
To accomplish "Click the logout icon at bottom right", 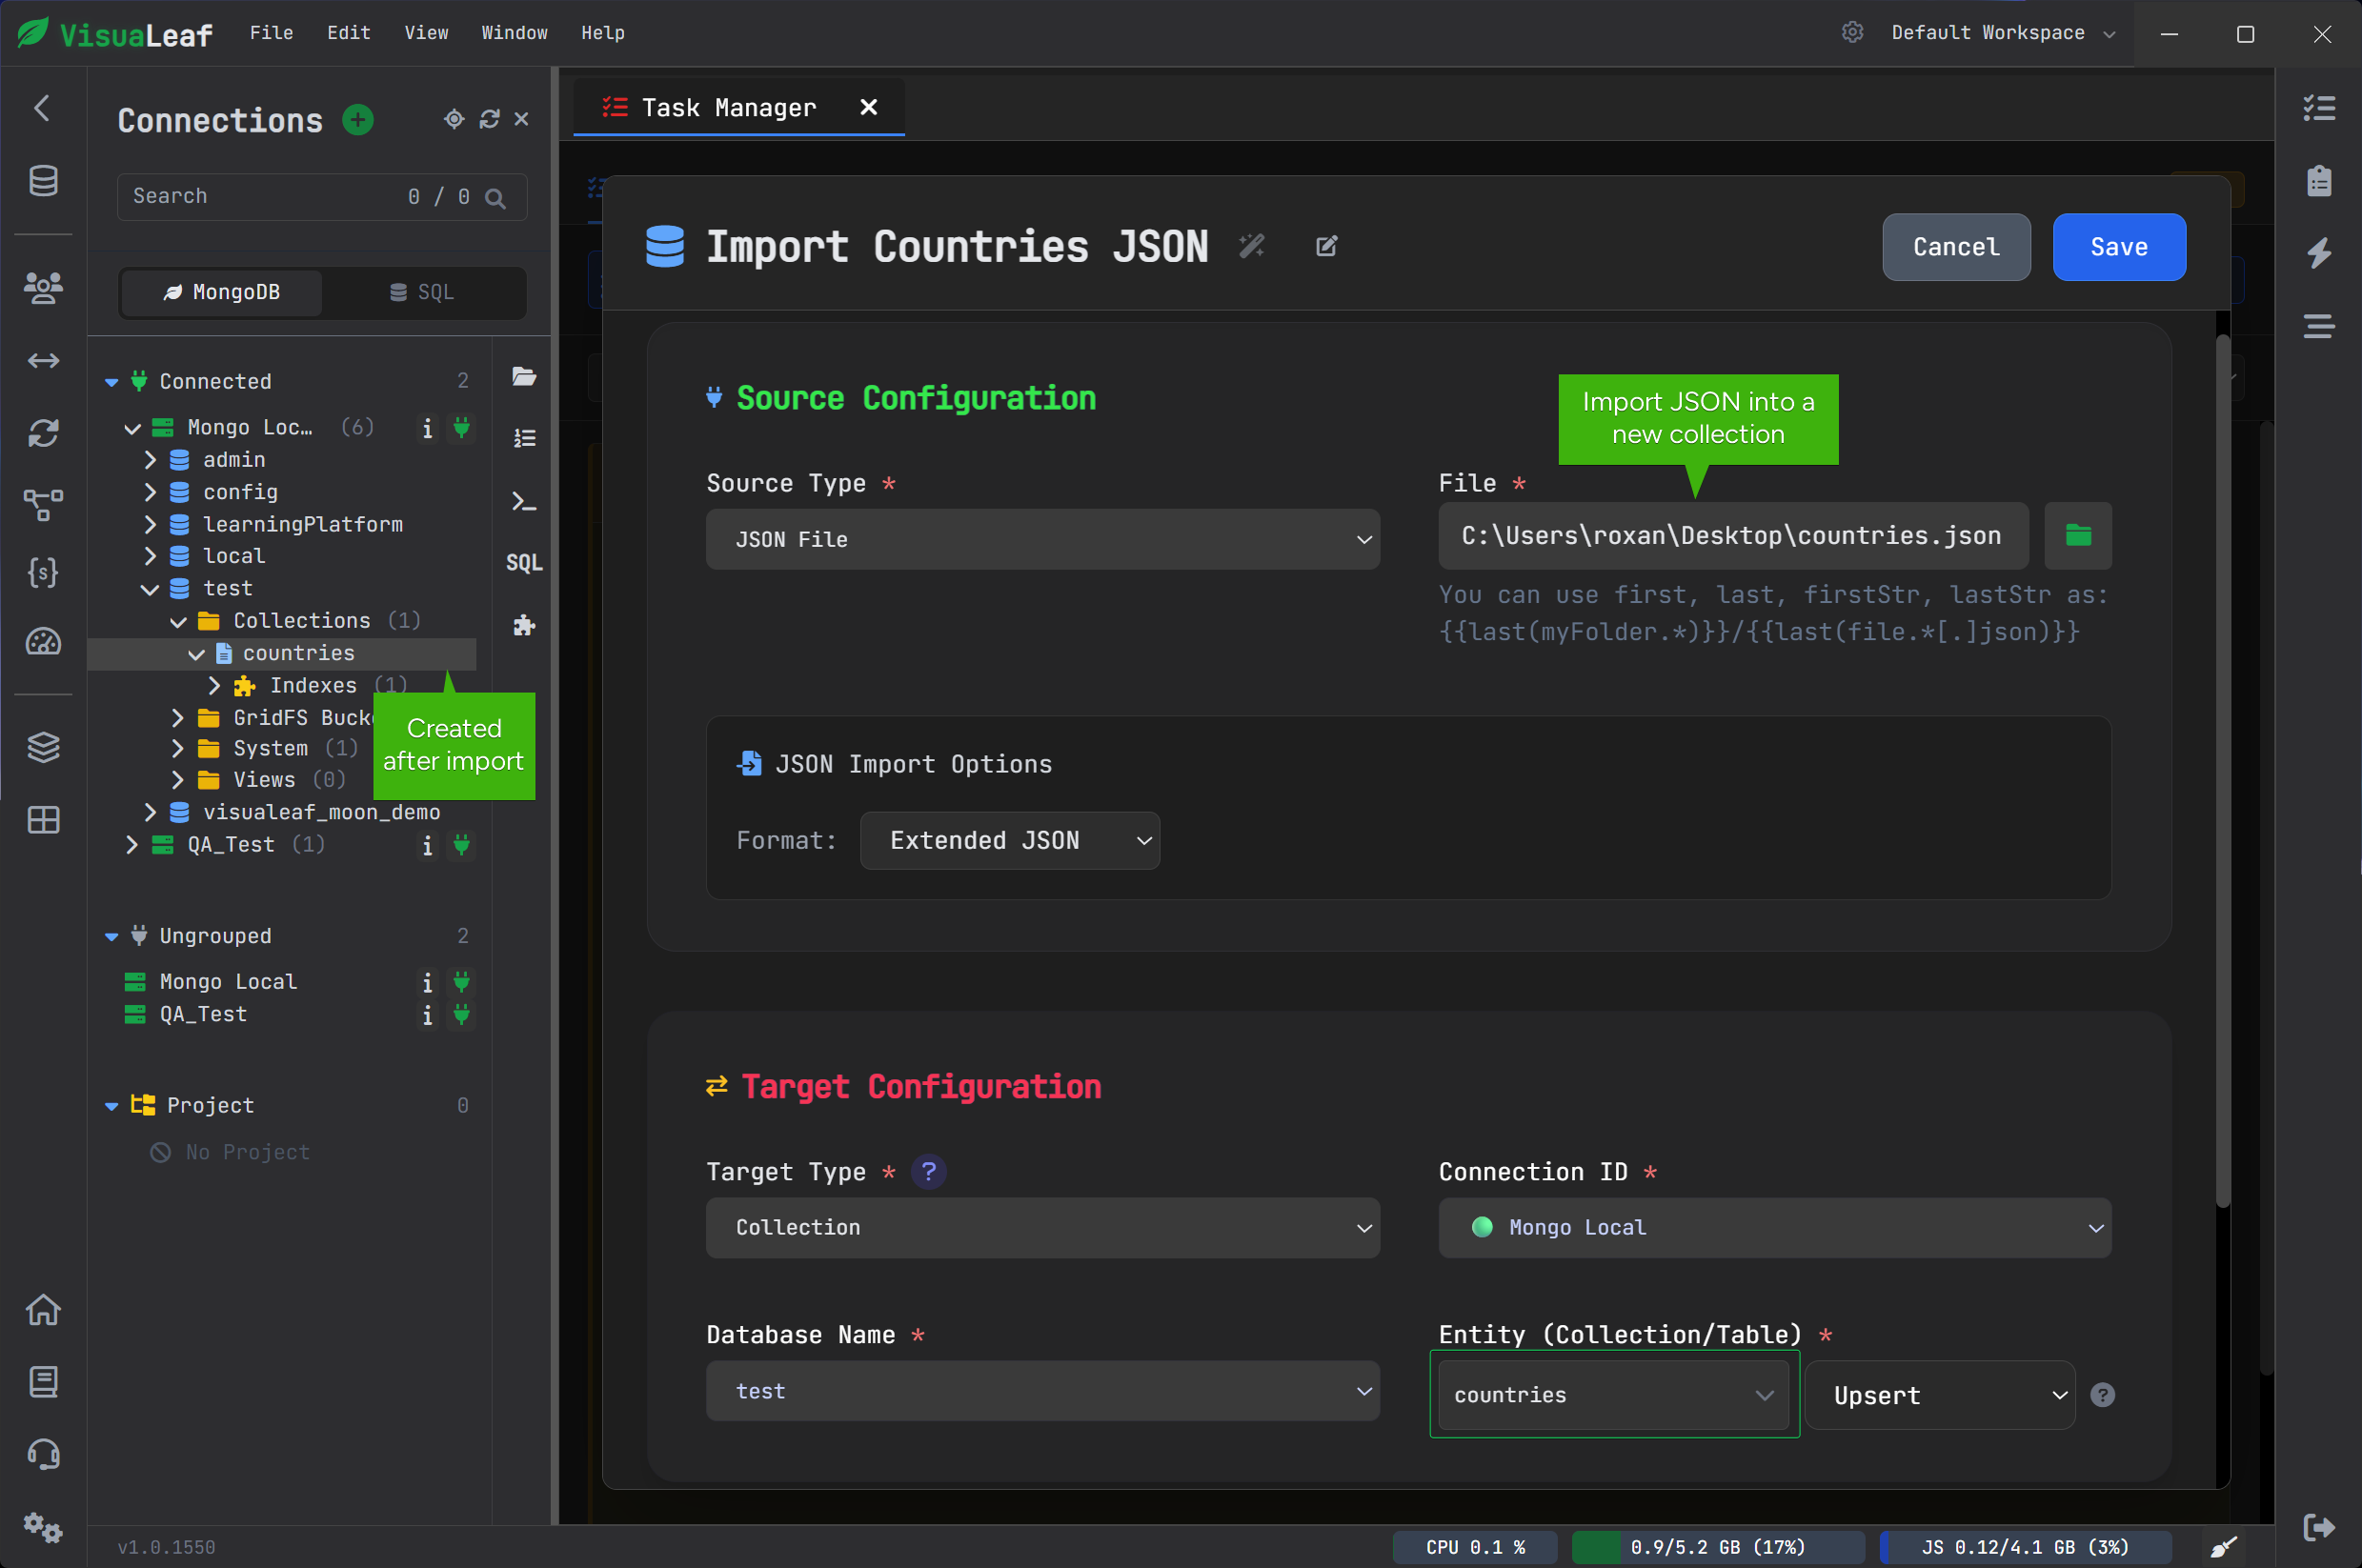I will point(2319,1527).
